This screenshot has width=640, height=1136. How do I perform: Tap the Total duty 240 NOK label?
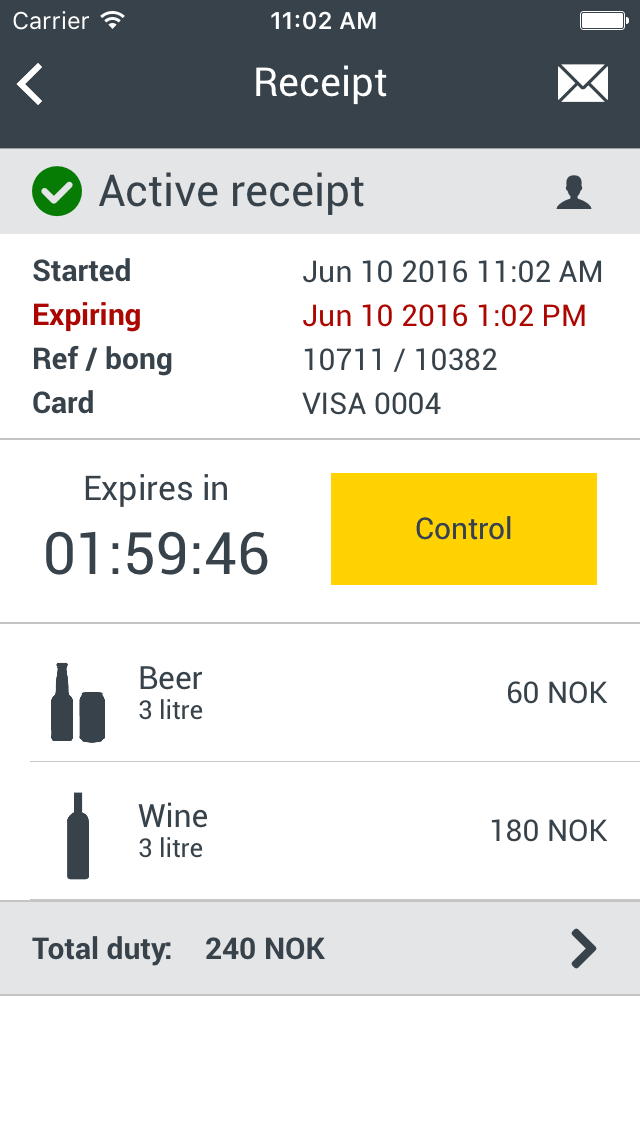(x=178, y=948)
